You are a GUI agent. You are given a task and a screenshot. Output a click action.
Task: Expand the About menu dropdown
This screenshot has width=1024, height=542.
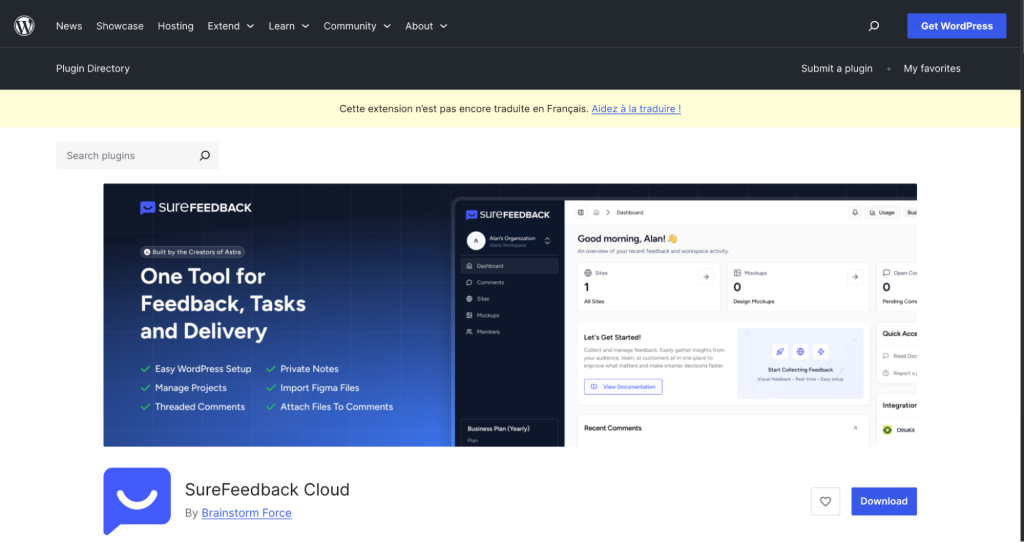[426, 26]
